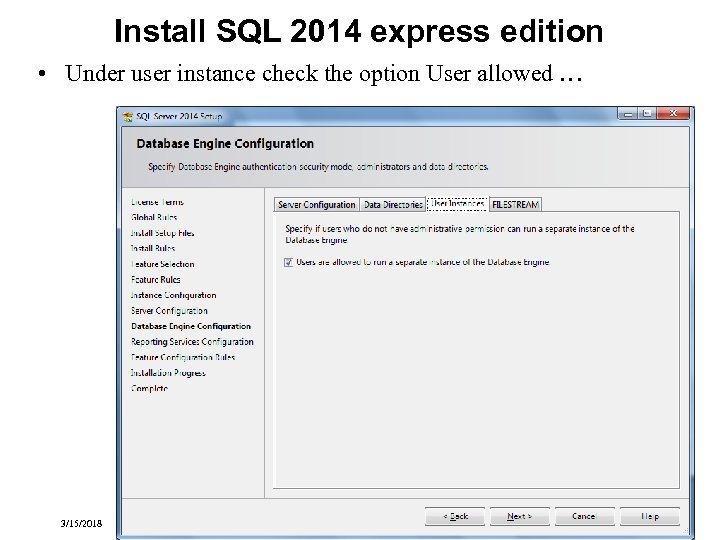Select License Terms step in sidebar
This screenshot has height=540, width=720.
point(157,202)
